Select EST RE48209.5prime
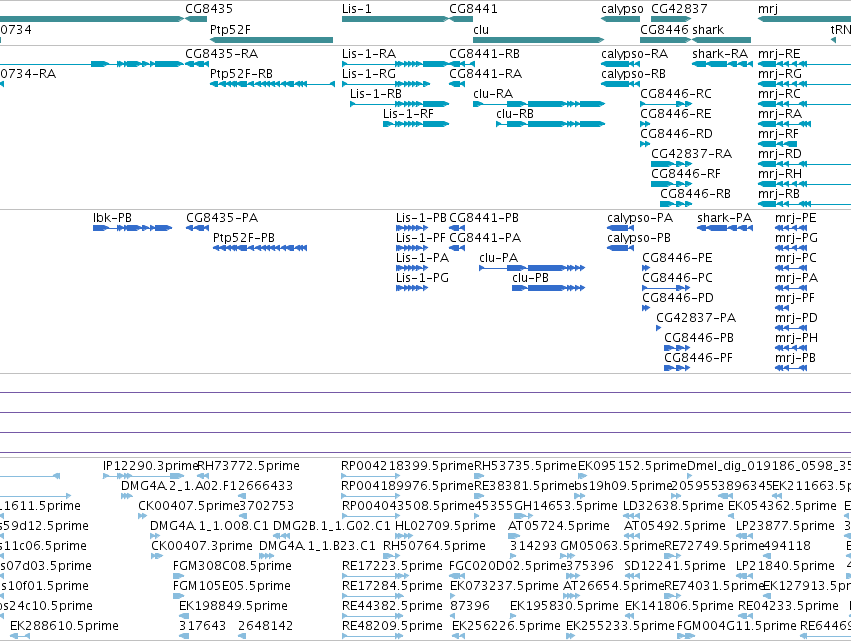 [392, 626]
